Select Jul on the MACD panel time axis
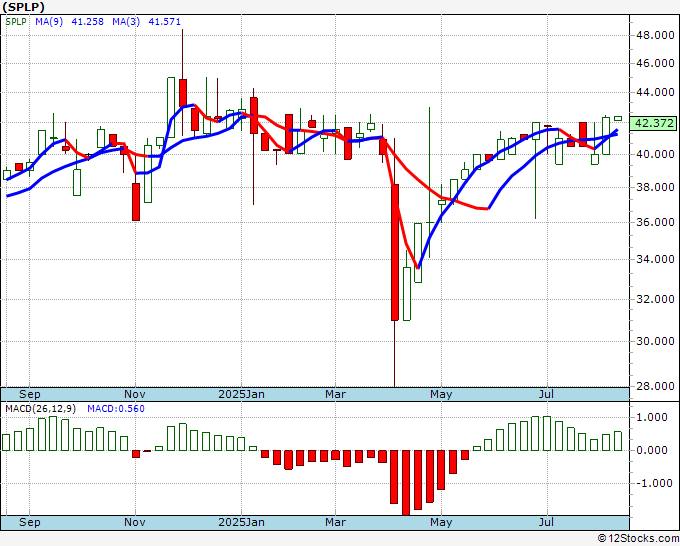This screenshot has height=546, width=680. pyautogui.click(x=546, y=522)
